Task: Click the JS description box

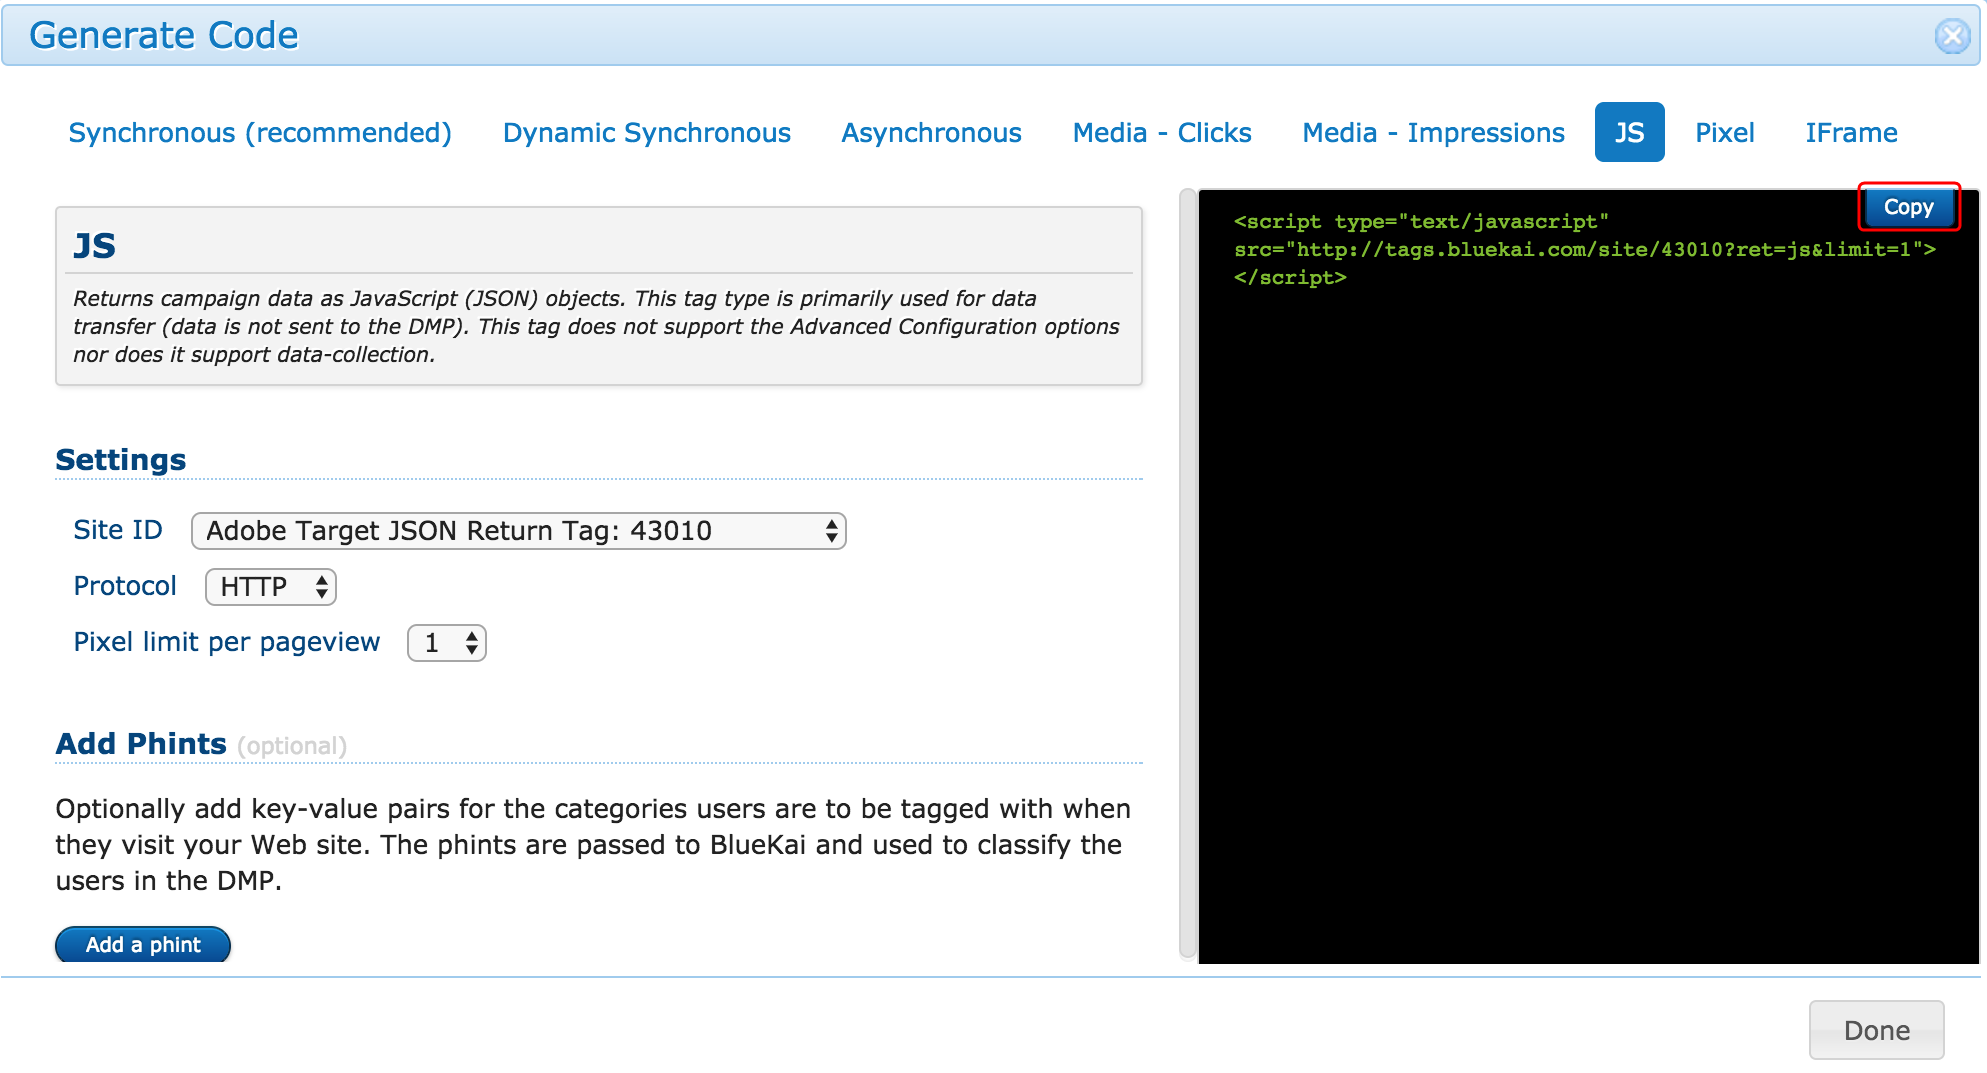Action: coord(599,296)
